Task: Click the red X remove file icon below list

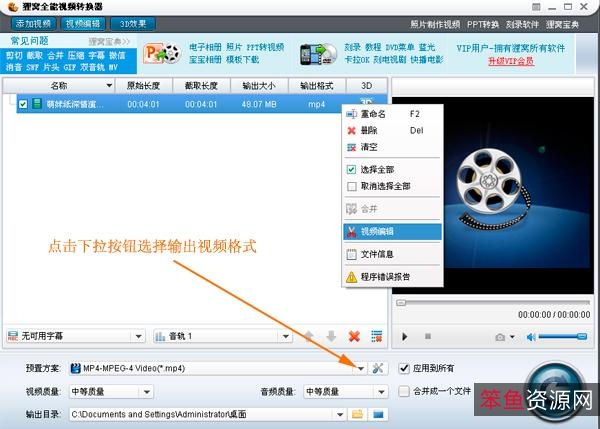Action: tap(354, 337)
